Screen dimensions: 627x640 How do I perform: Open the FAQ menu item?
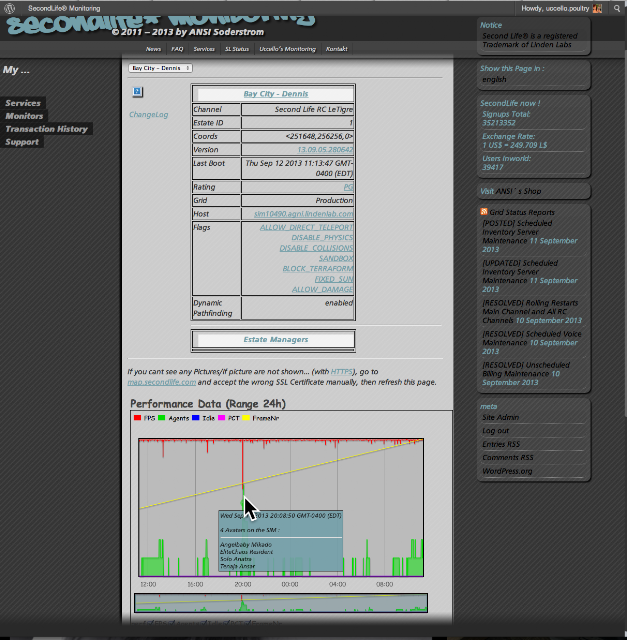click(x=177, y=49)
